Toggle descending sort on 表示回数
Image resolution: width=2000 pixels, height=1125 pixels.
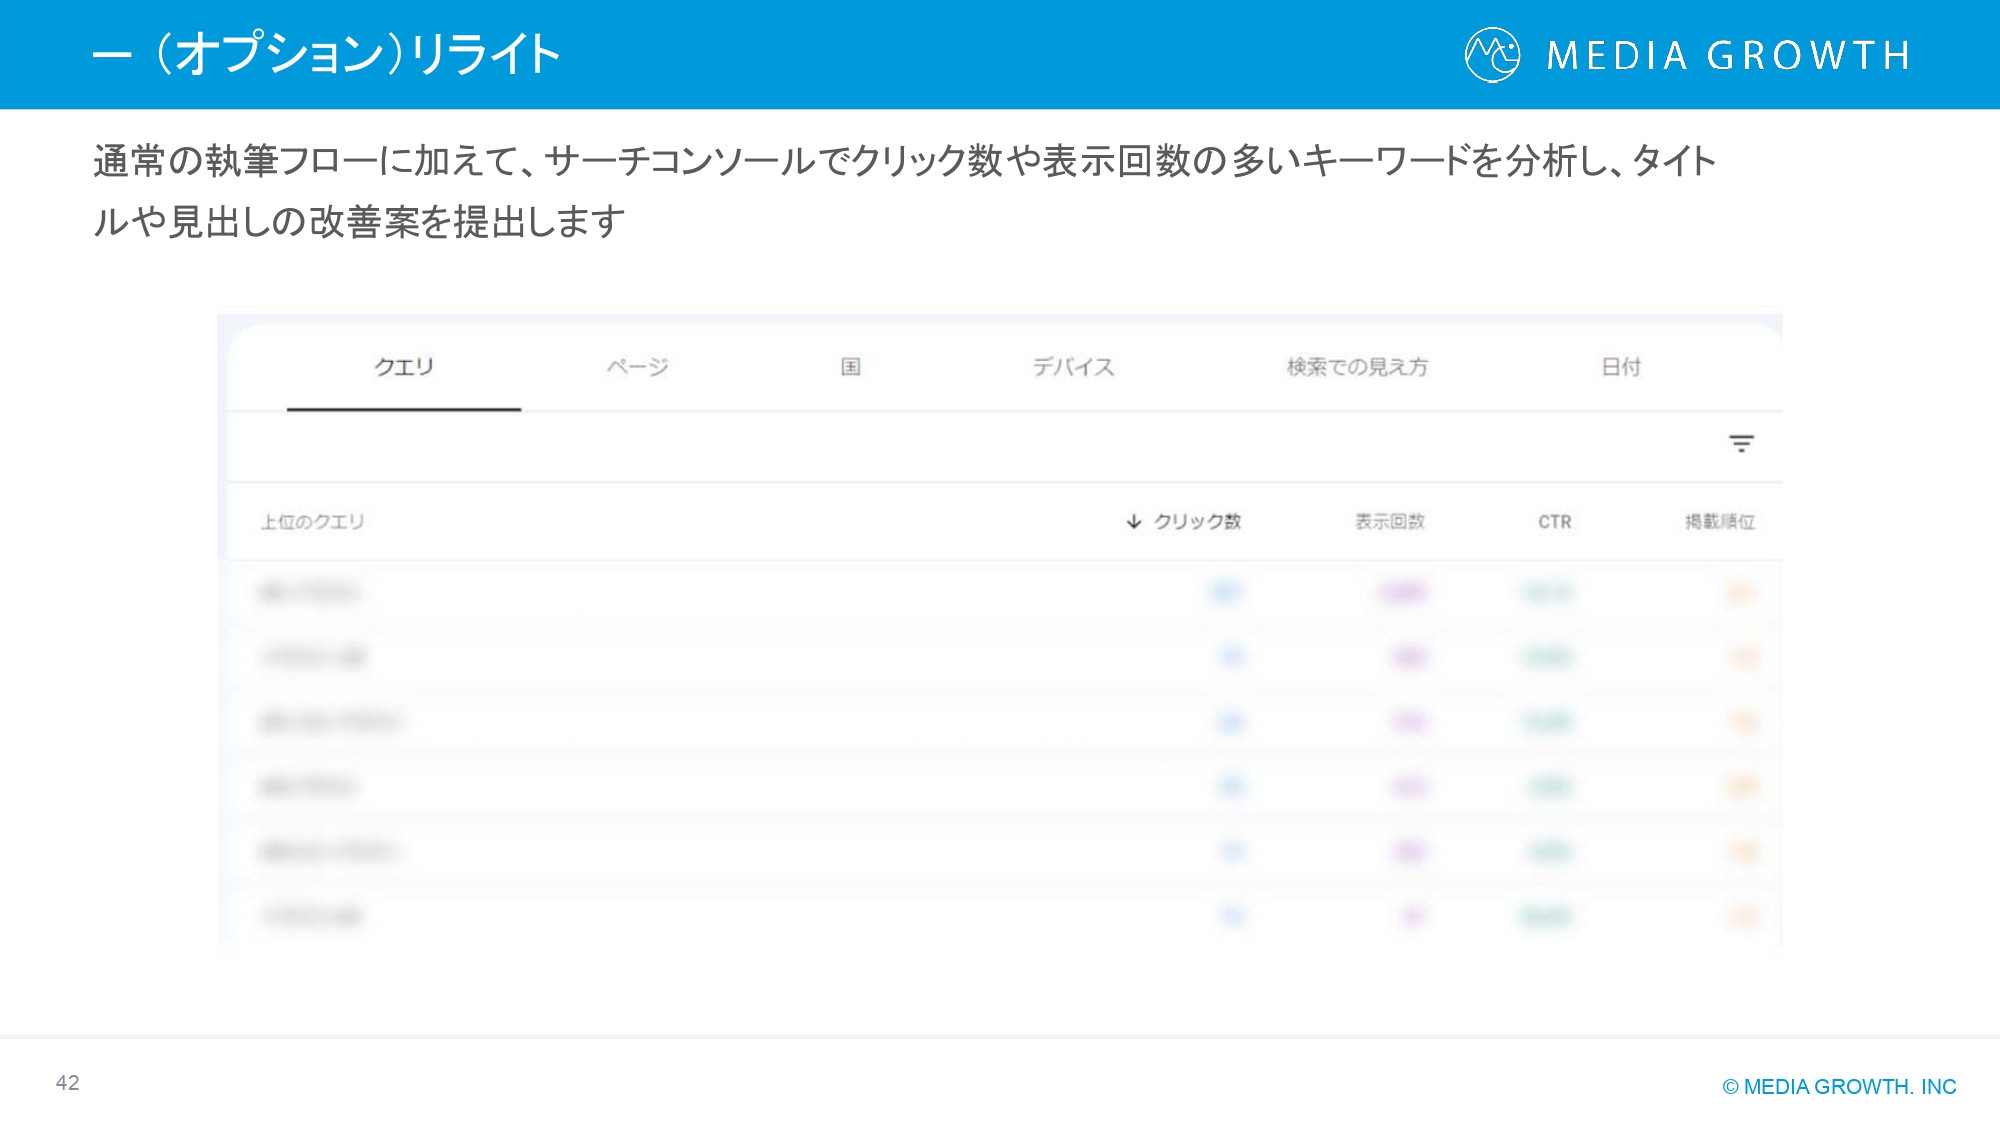[x=1390, y=521]
